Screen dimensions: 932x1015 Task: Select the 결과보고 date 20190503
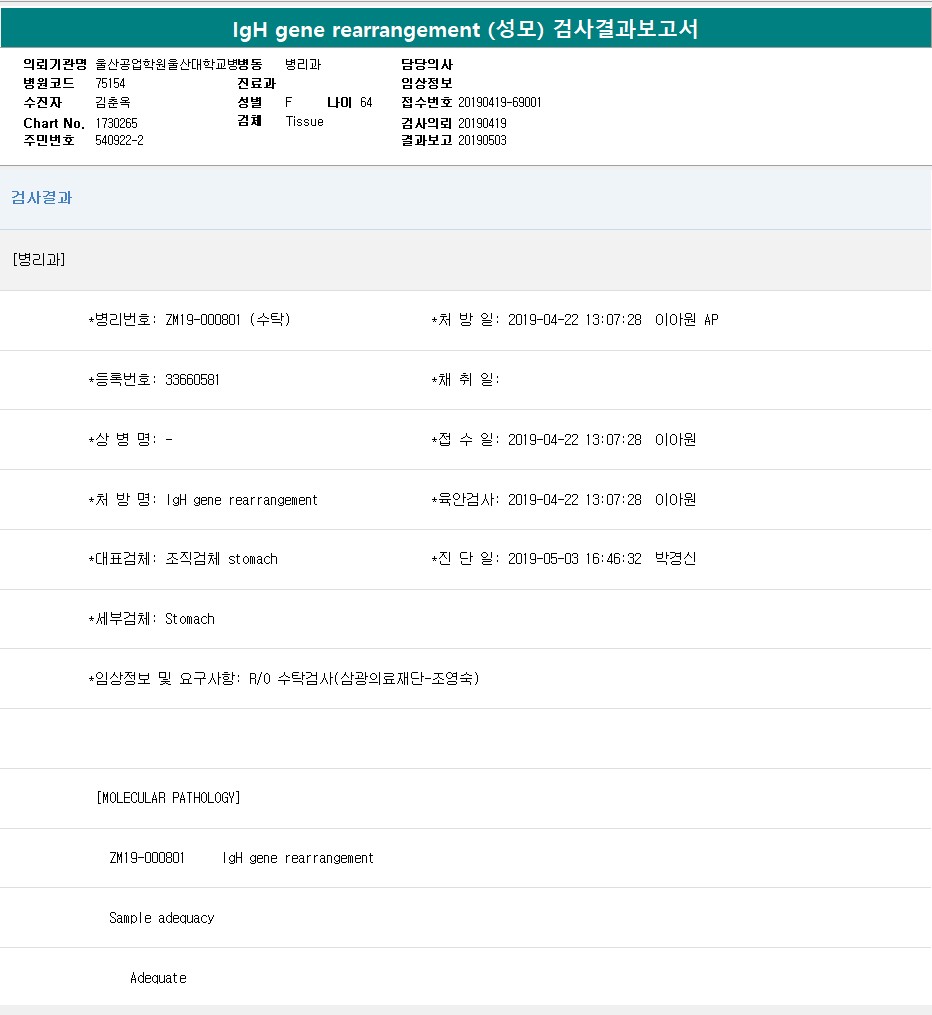[482, 140]
